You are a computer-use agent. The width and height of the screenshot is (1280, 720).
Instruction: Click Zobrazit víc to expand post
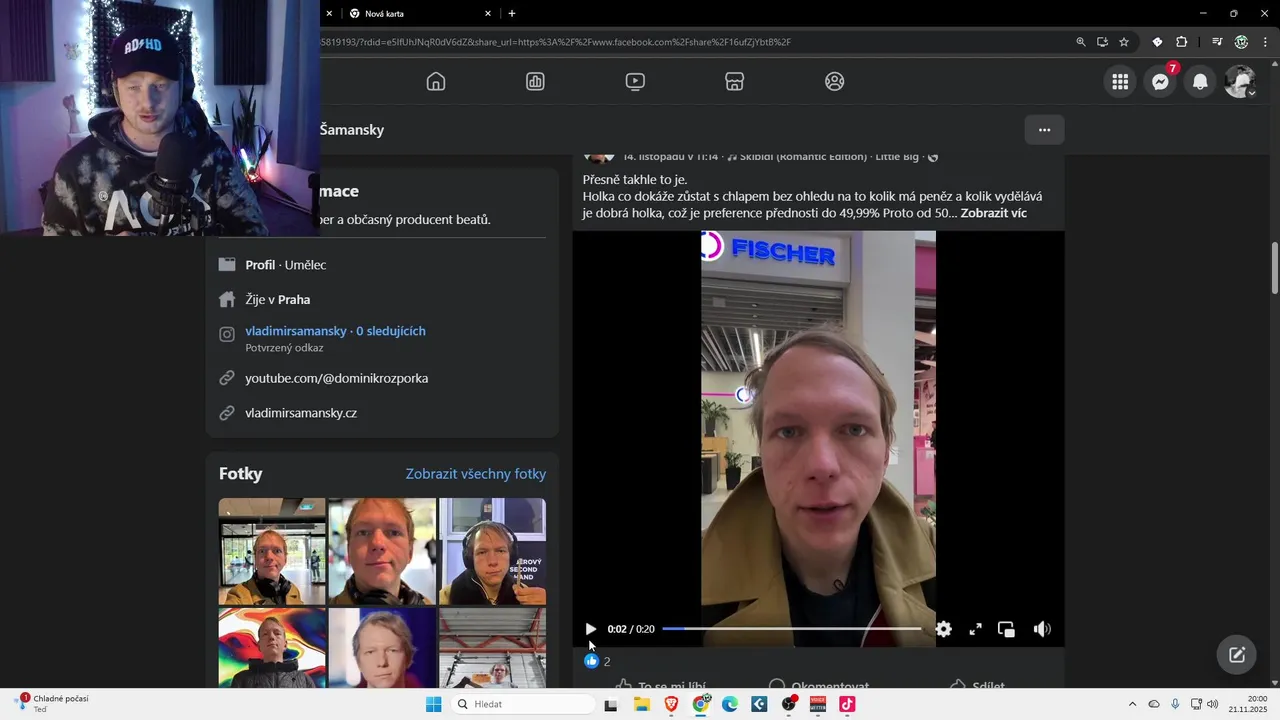[993, 213]
